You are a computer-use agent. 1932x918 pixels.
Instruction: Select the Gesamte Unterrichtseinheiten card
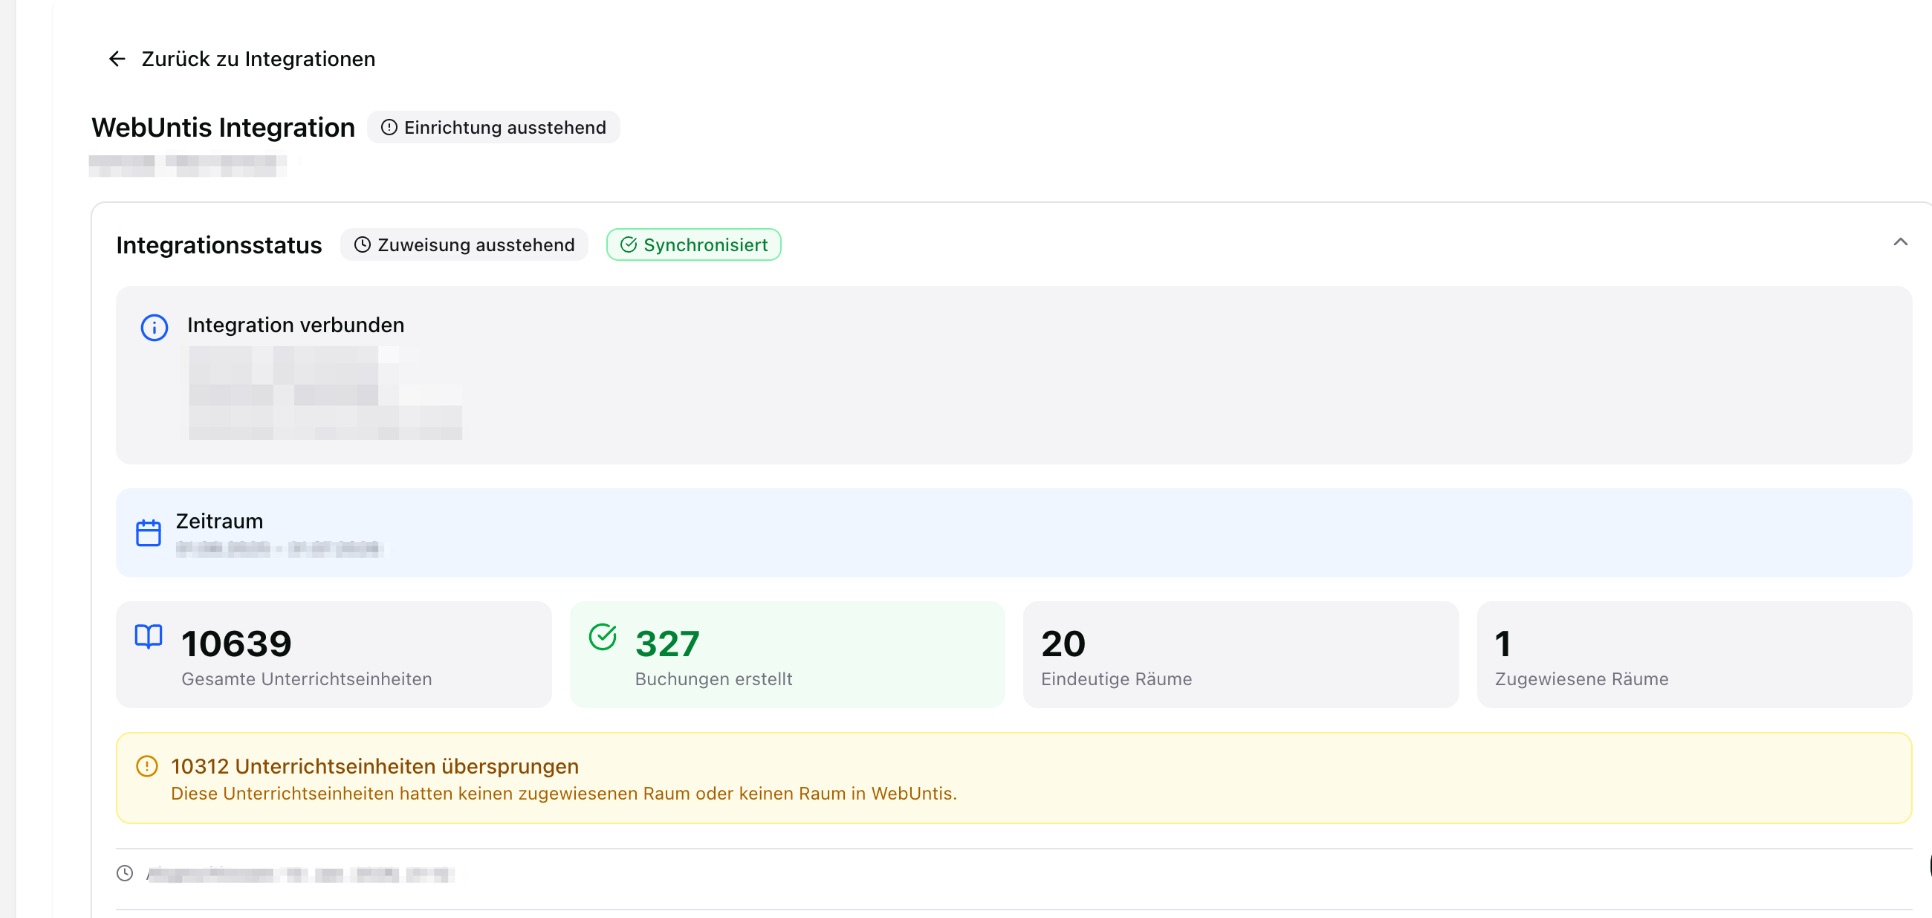click(334, 655)
